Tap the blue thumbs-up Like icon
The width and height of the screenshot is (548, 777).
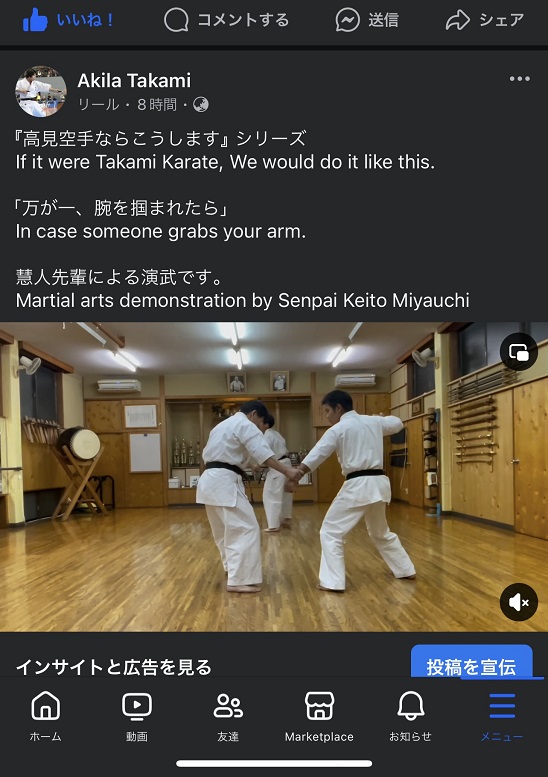tap(35, 20)
